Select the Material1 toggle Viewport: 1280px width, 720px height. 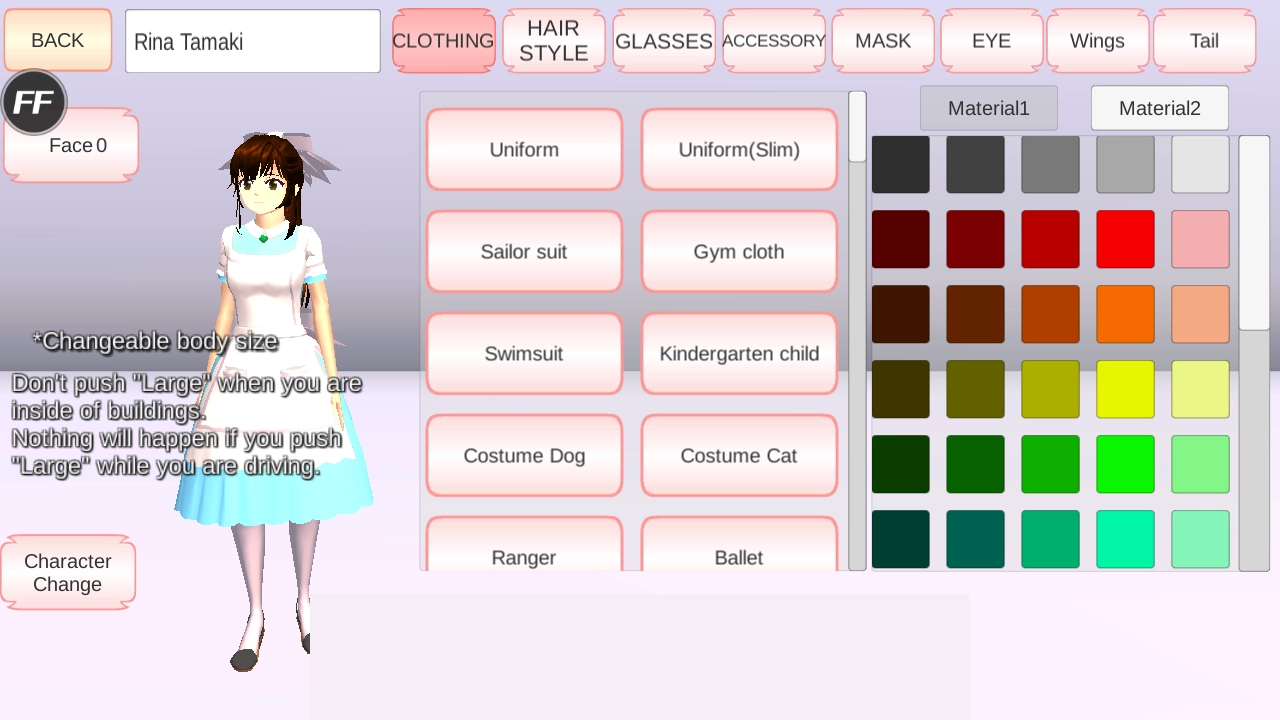pos(988,108)
